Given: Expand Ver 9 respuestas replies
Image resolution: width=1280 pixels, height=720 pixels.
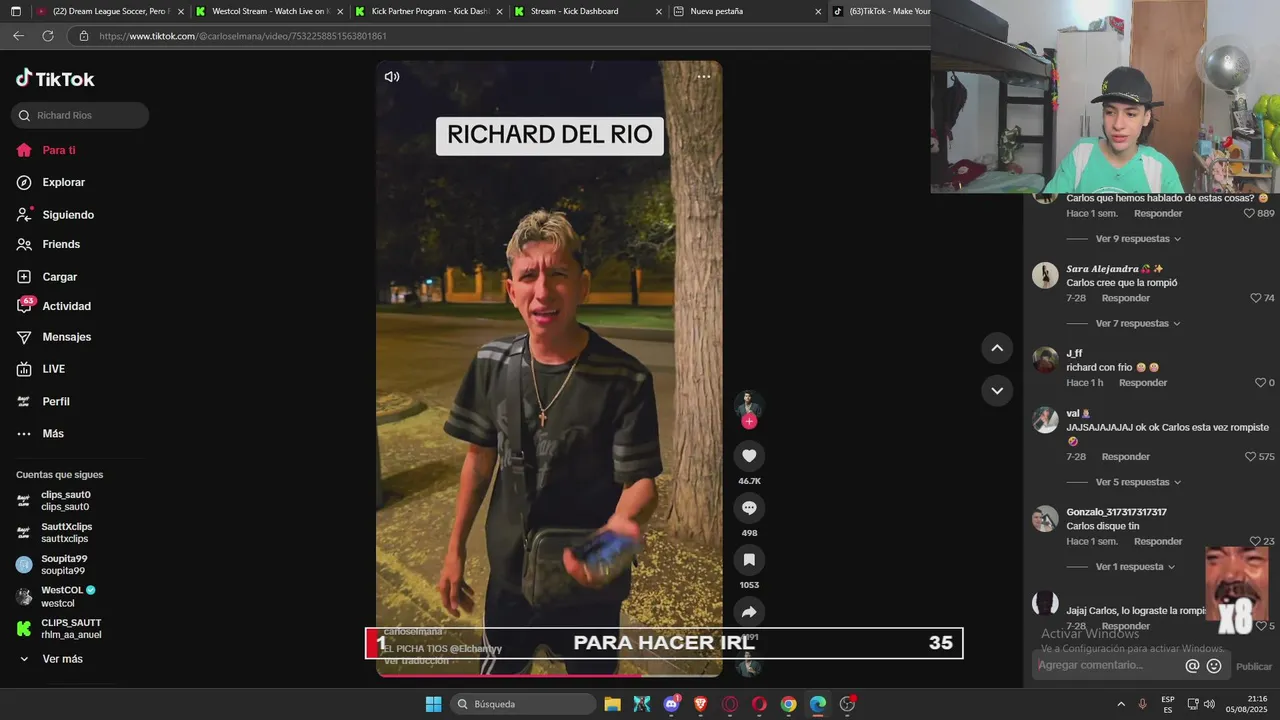Looking at the screenshot, I should (1138, 239).
